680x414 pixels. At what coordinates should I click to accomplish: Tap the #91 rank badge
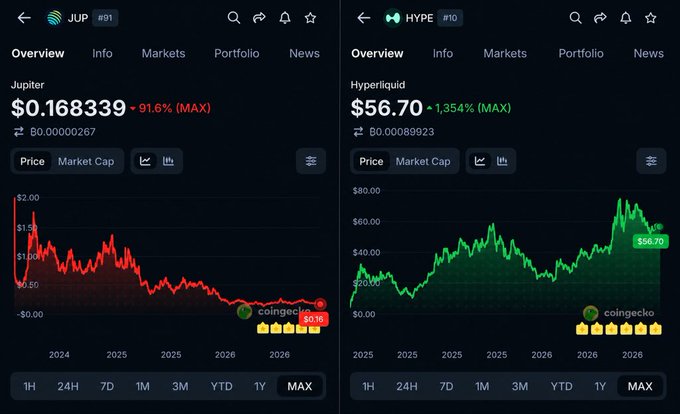[x=105, y=18]
